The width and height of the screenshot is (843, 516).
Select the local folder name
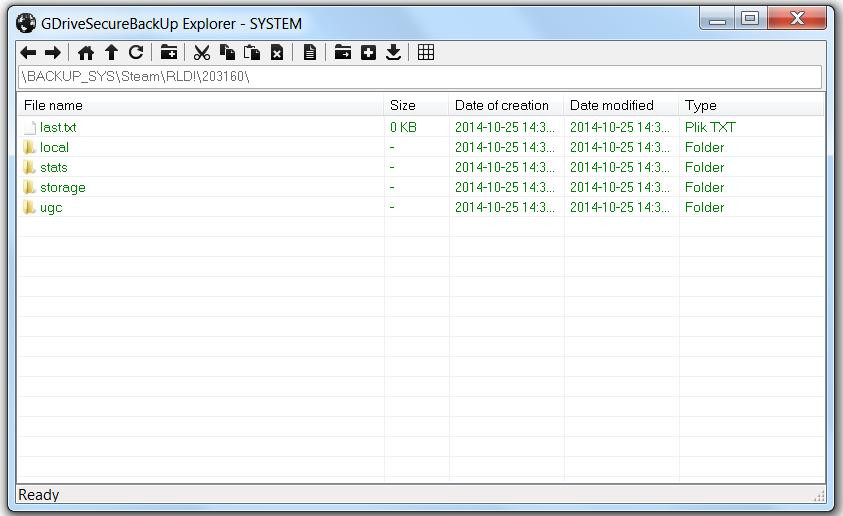coord(54,147)
